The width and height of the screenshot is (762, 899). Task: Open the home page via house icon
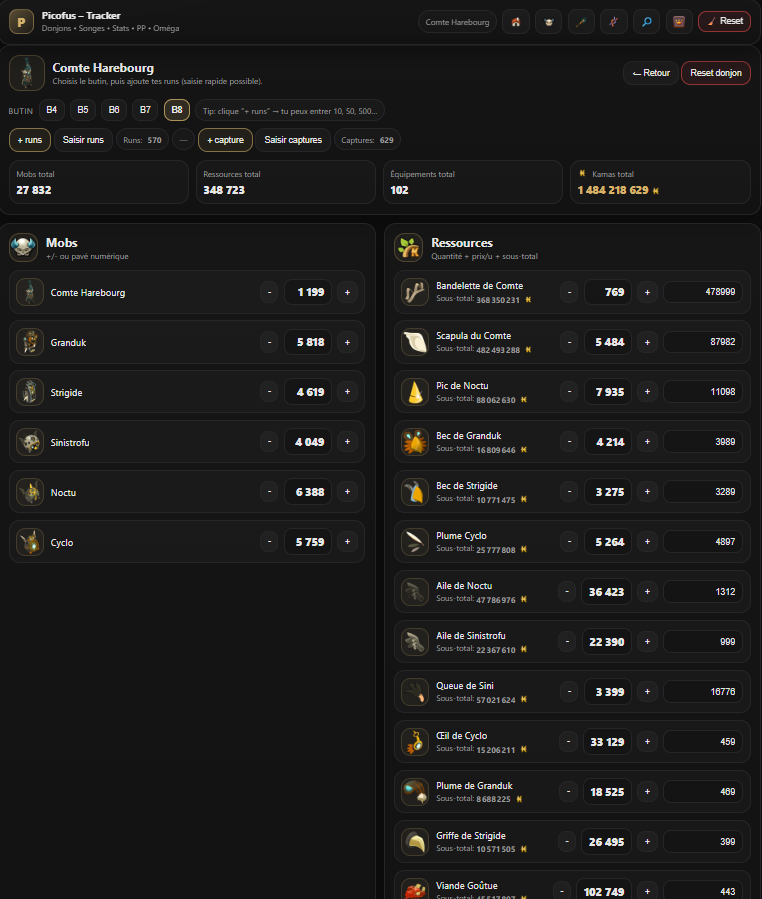click(515, 22)
